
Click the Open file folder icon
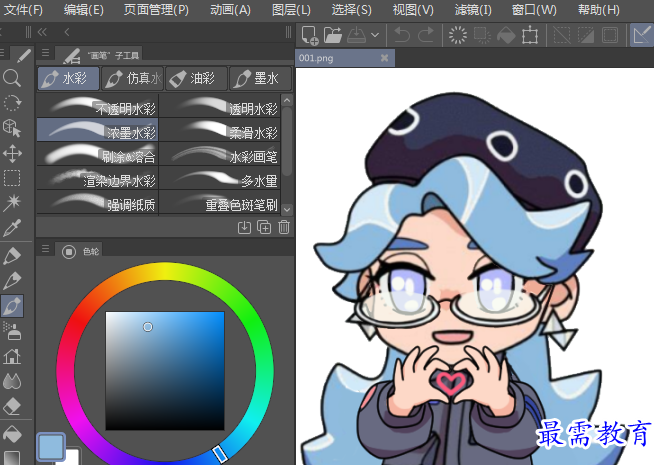(333, 35)
